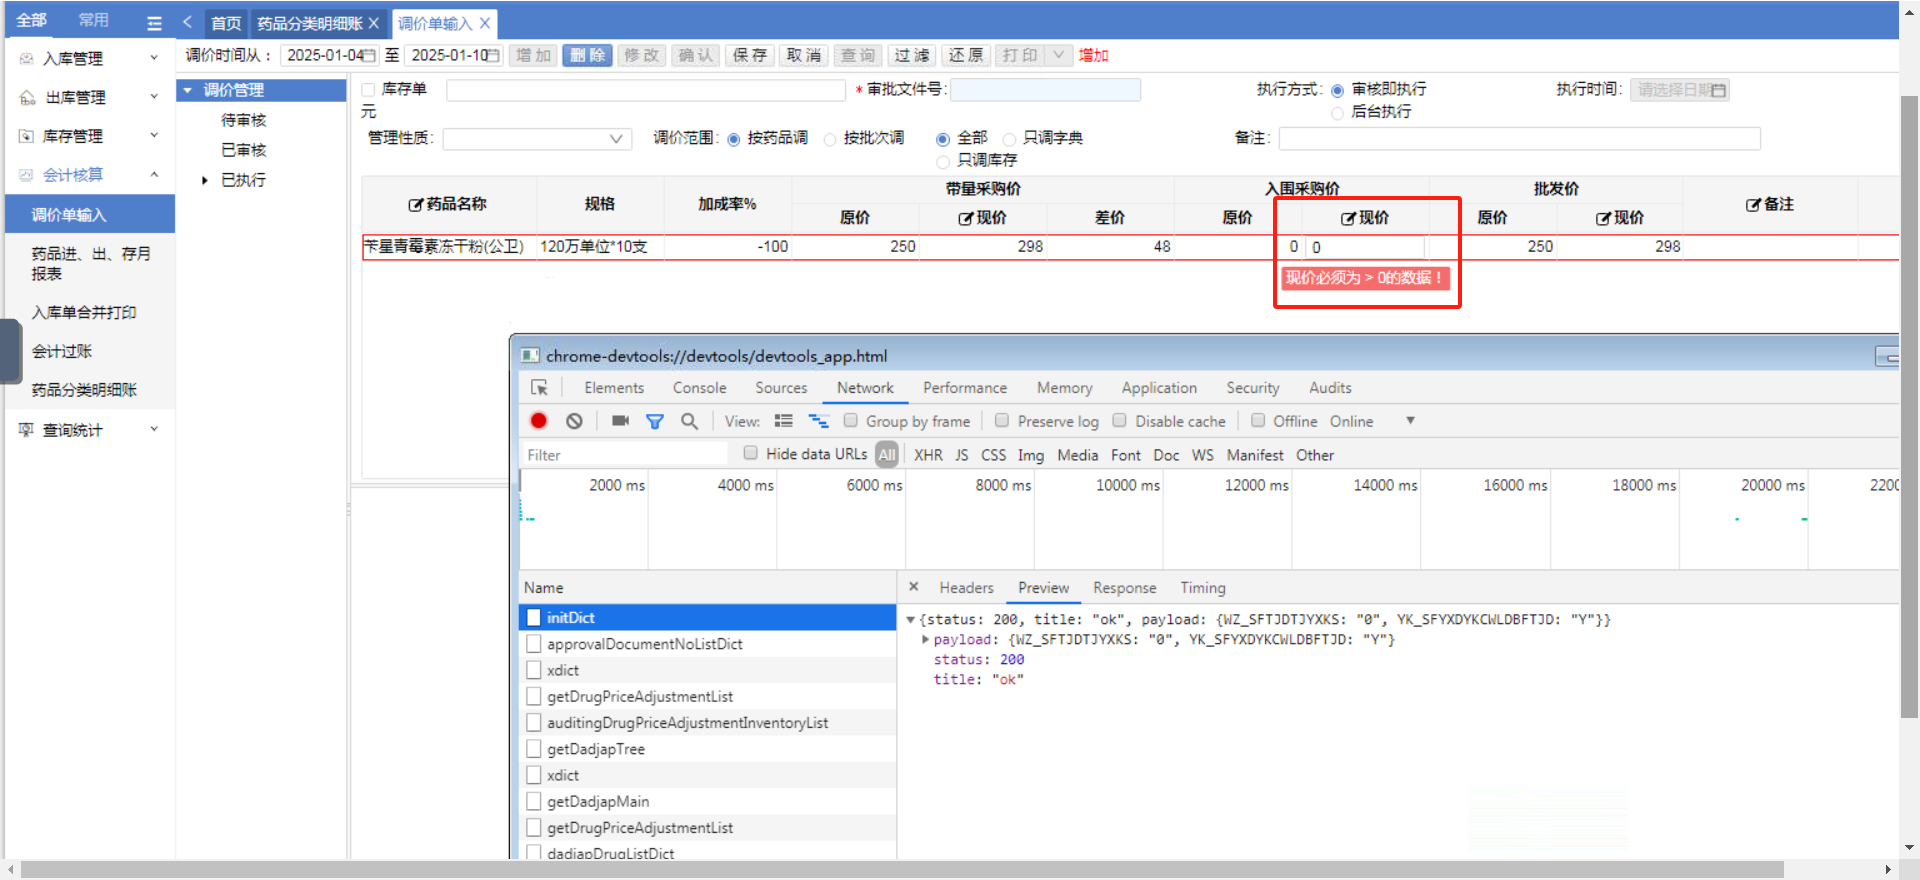Click the edit icon in the 备注 header

point(1753,204)
